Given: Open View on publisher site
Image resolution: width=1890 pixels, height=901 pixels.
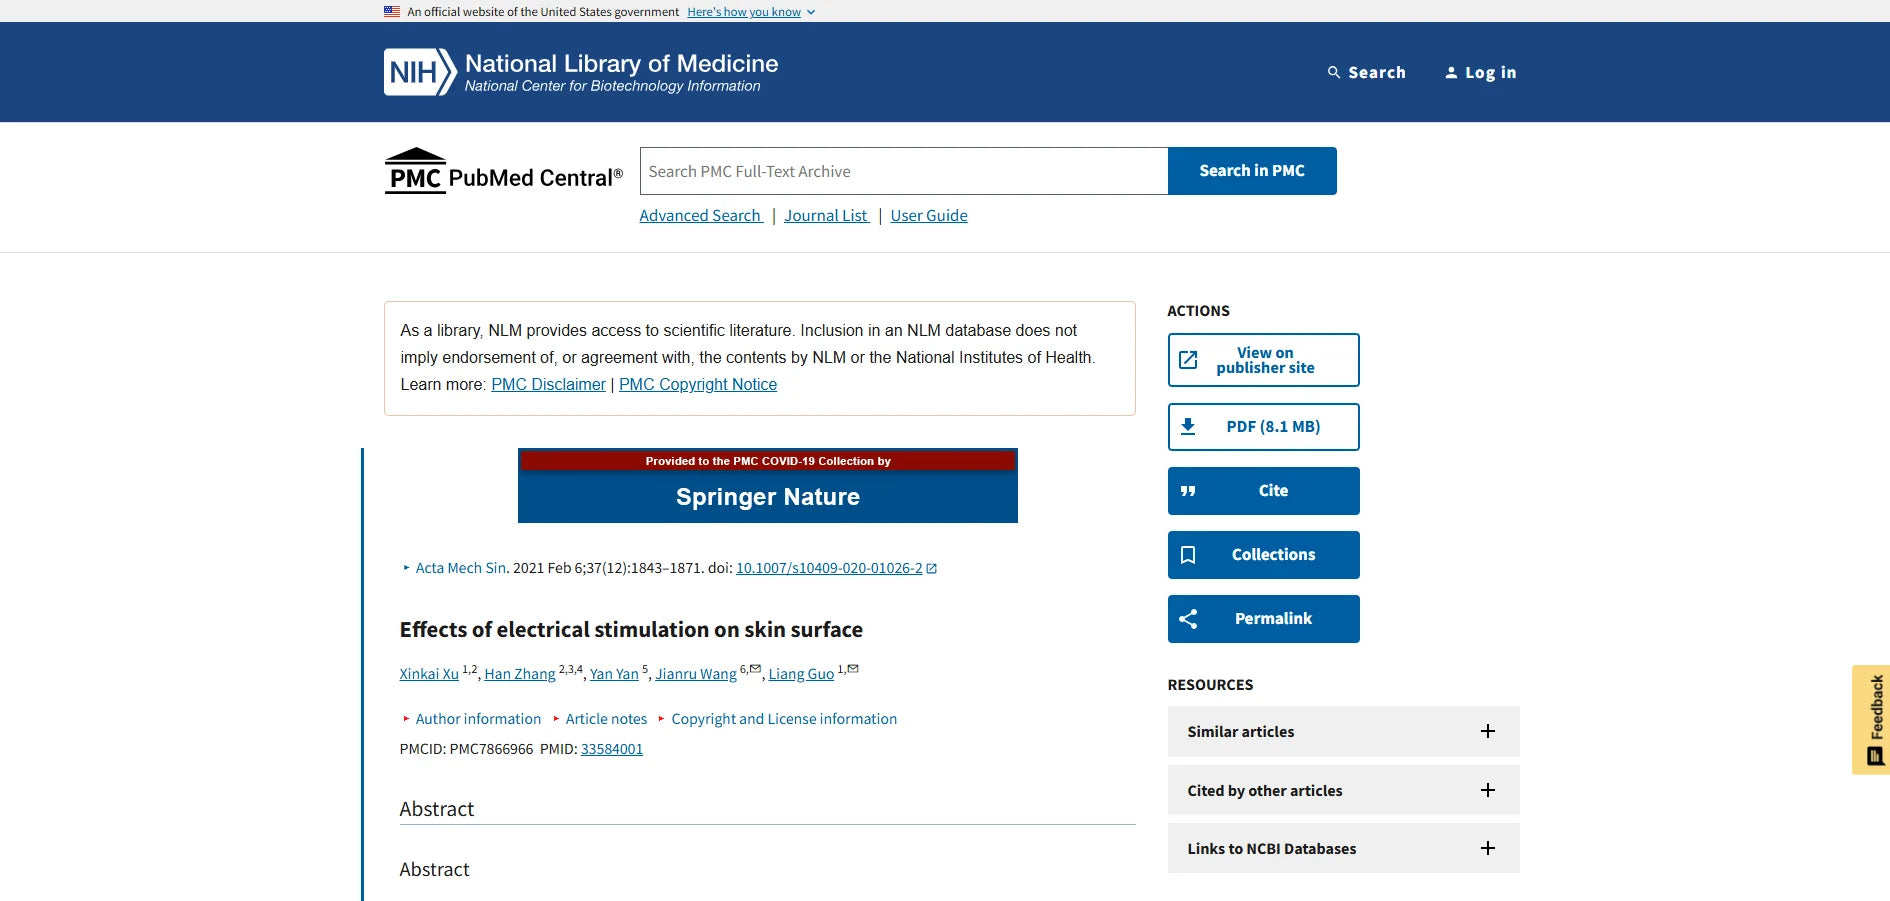Looking at the screenshot, I should click(1263, 360).
